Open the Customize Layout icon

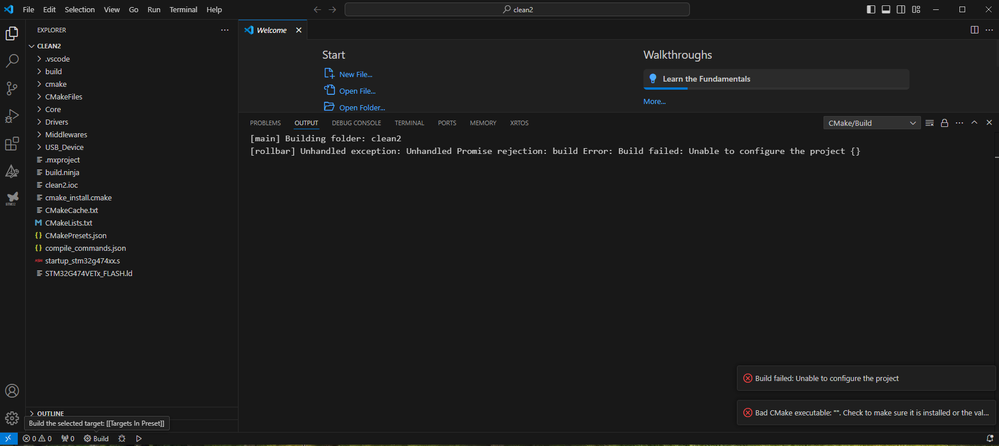coord(916,10)
